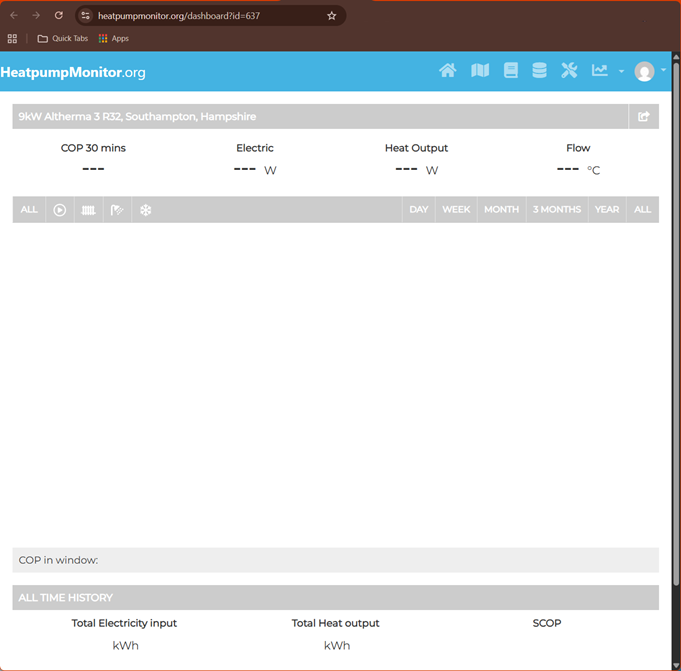681x671 pixels.
Task: Bookmark this page with star icon
Action: 332,16
